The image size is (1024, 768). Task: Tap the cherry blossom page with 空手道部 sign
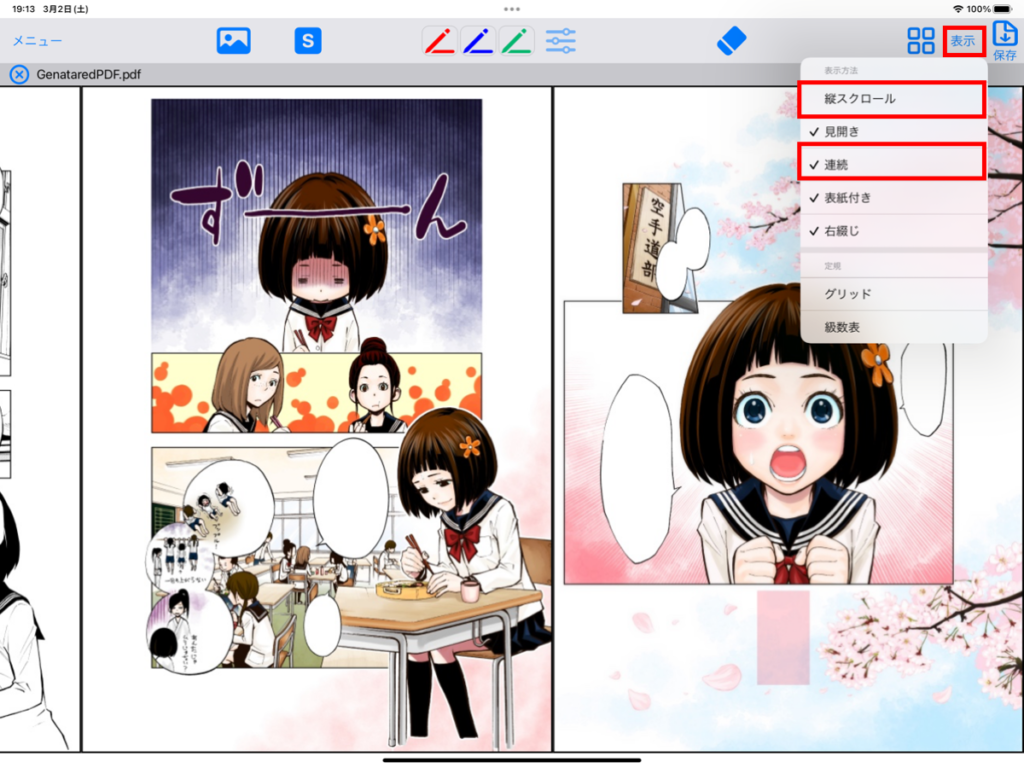pyautogui.click(x=788, y=419)
